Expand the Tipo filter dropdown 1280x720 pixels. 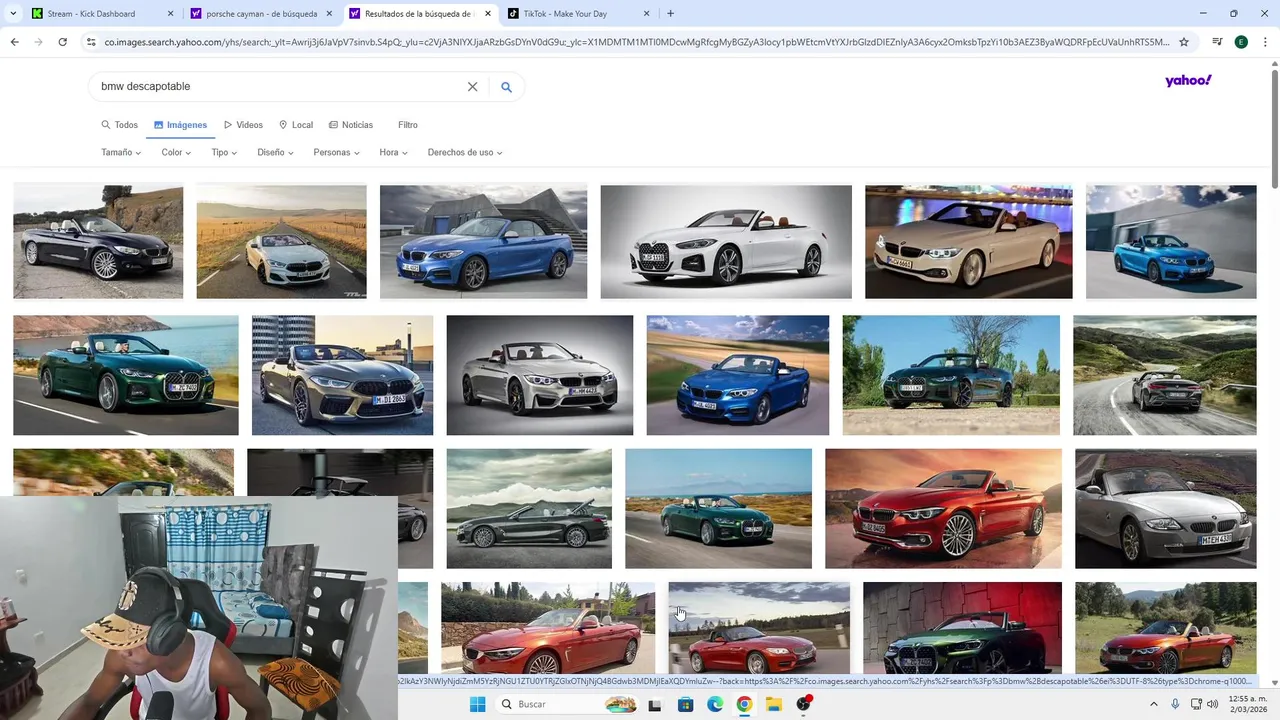pyautogui.click(x=224, y=152)
